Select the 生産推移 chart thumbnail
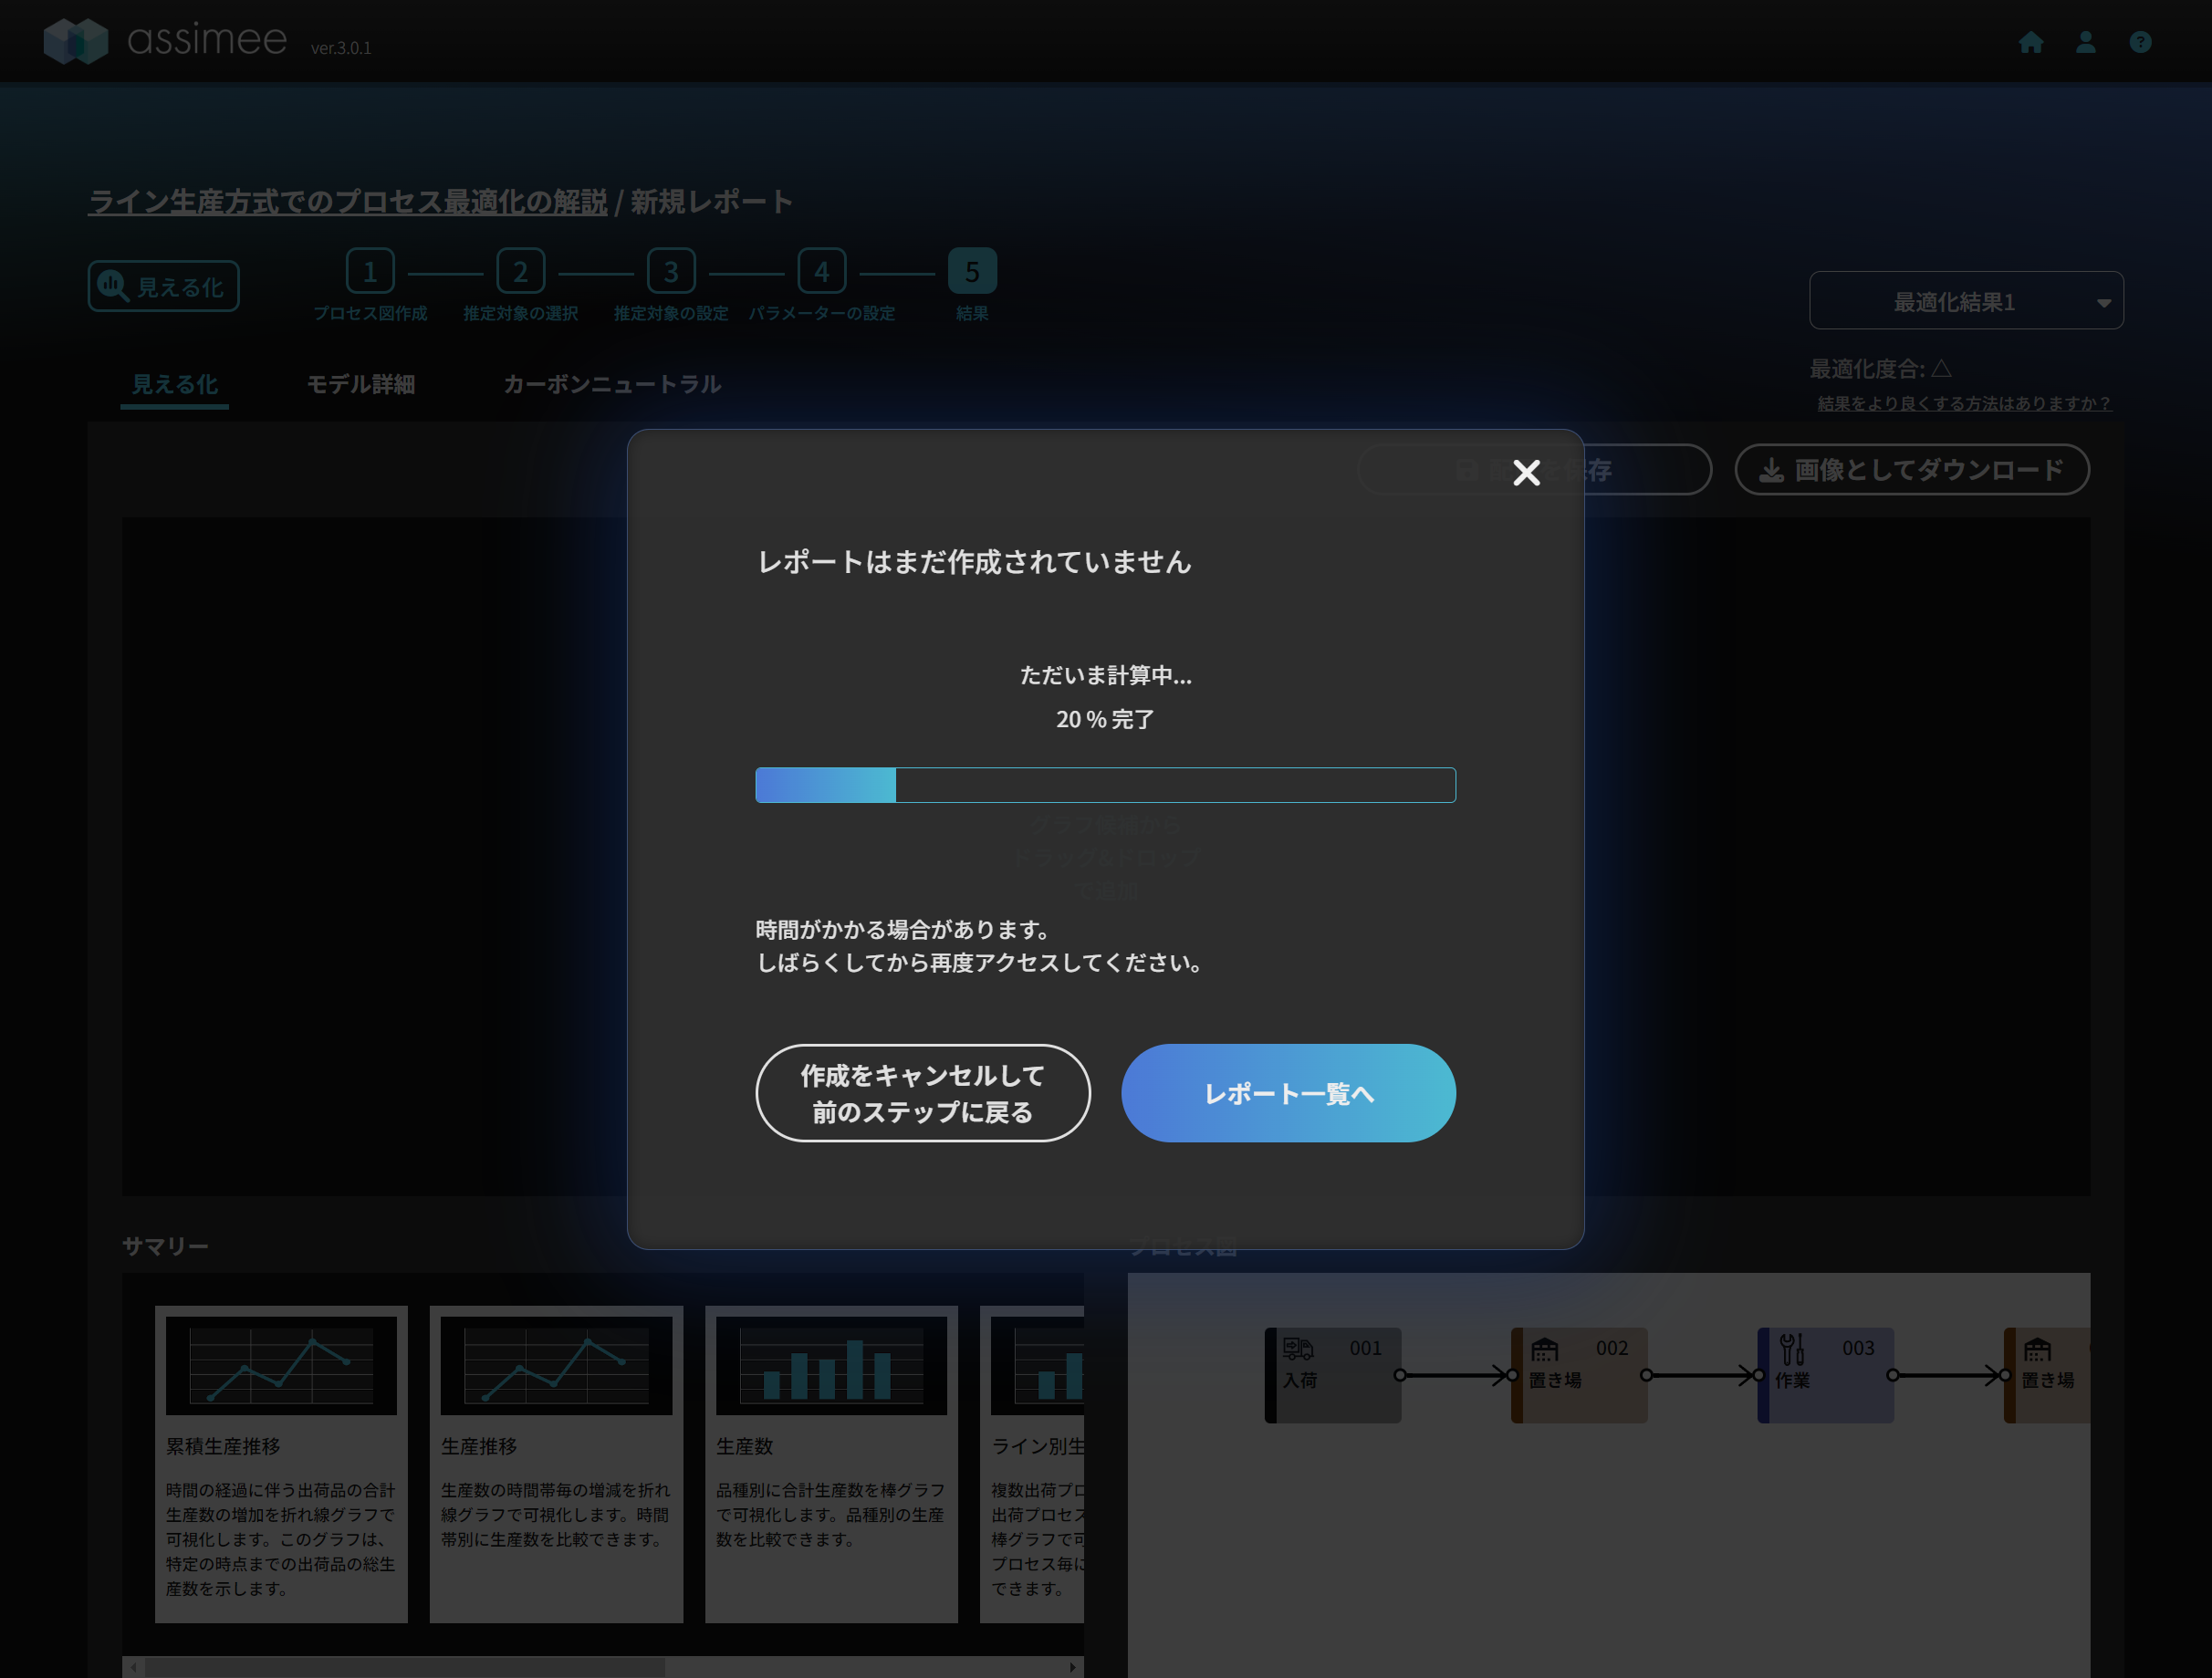The image size is (2212, 1678). tap(556, 1365)
